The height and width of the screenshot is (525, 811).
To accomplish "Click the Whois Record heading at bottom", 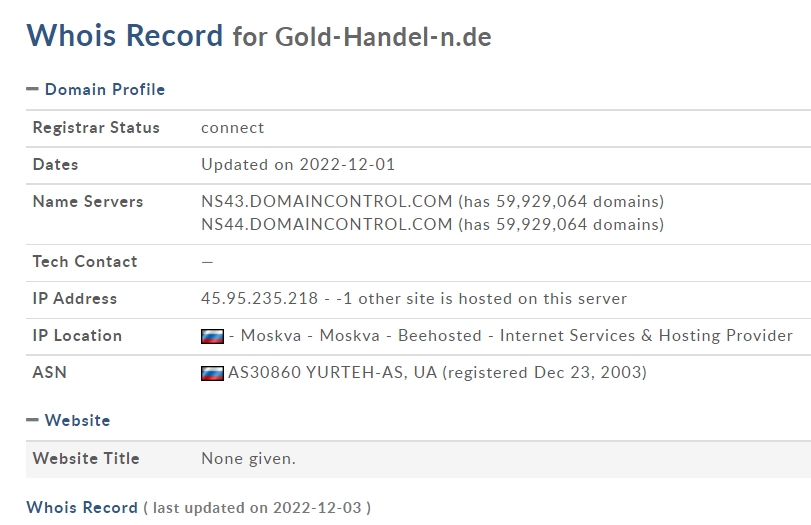I will click(x=82, y=507).
